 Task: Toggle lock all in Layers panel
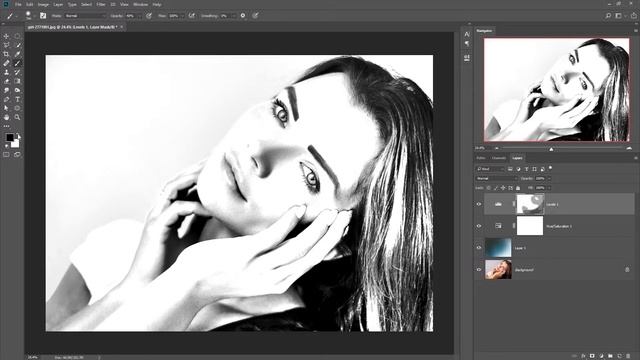click(518, 188)
